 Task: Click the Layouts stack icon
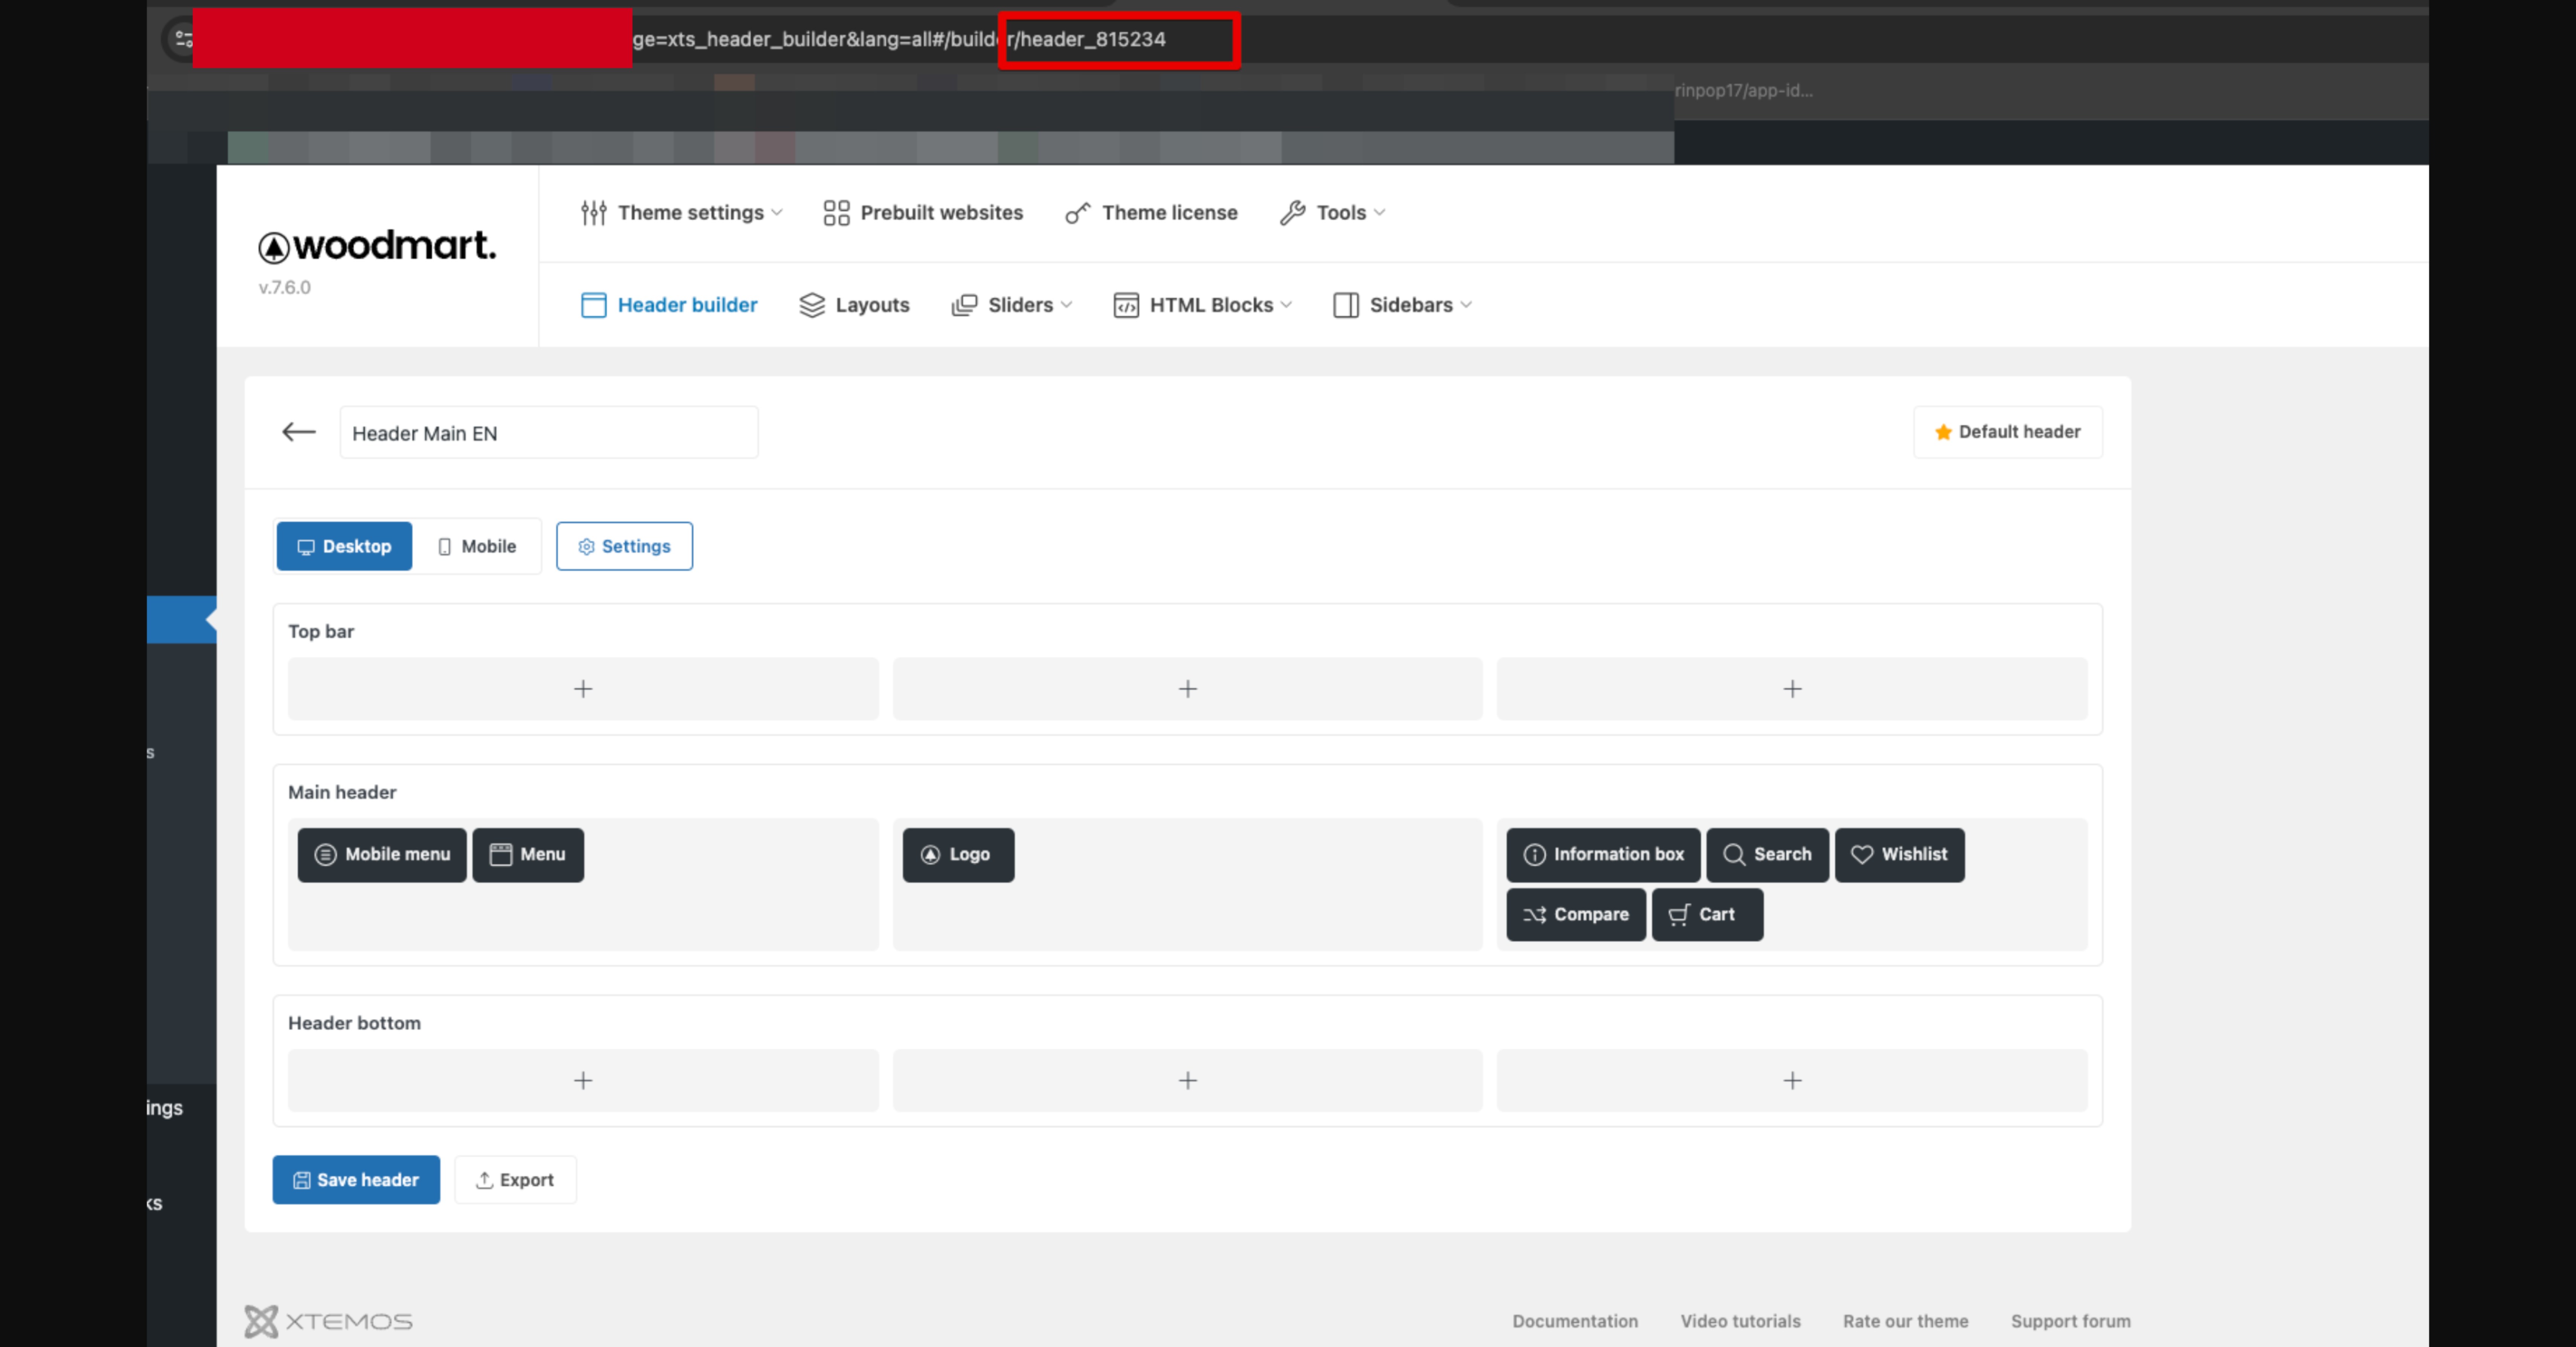(x=812, y=305)
